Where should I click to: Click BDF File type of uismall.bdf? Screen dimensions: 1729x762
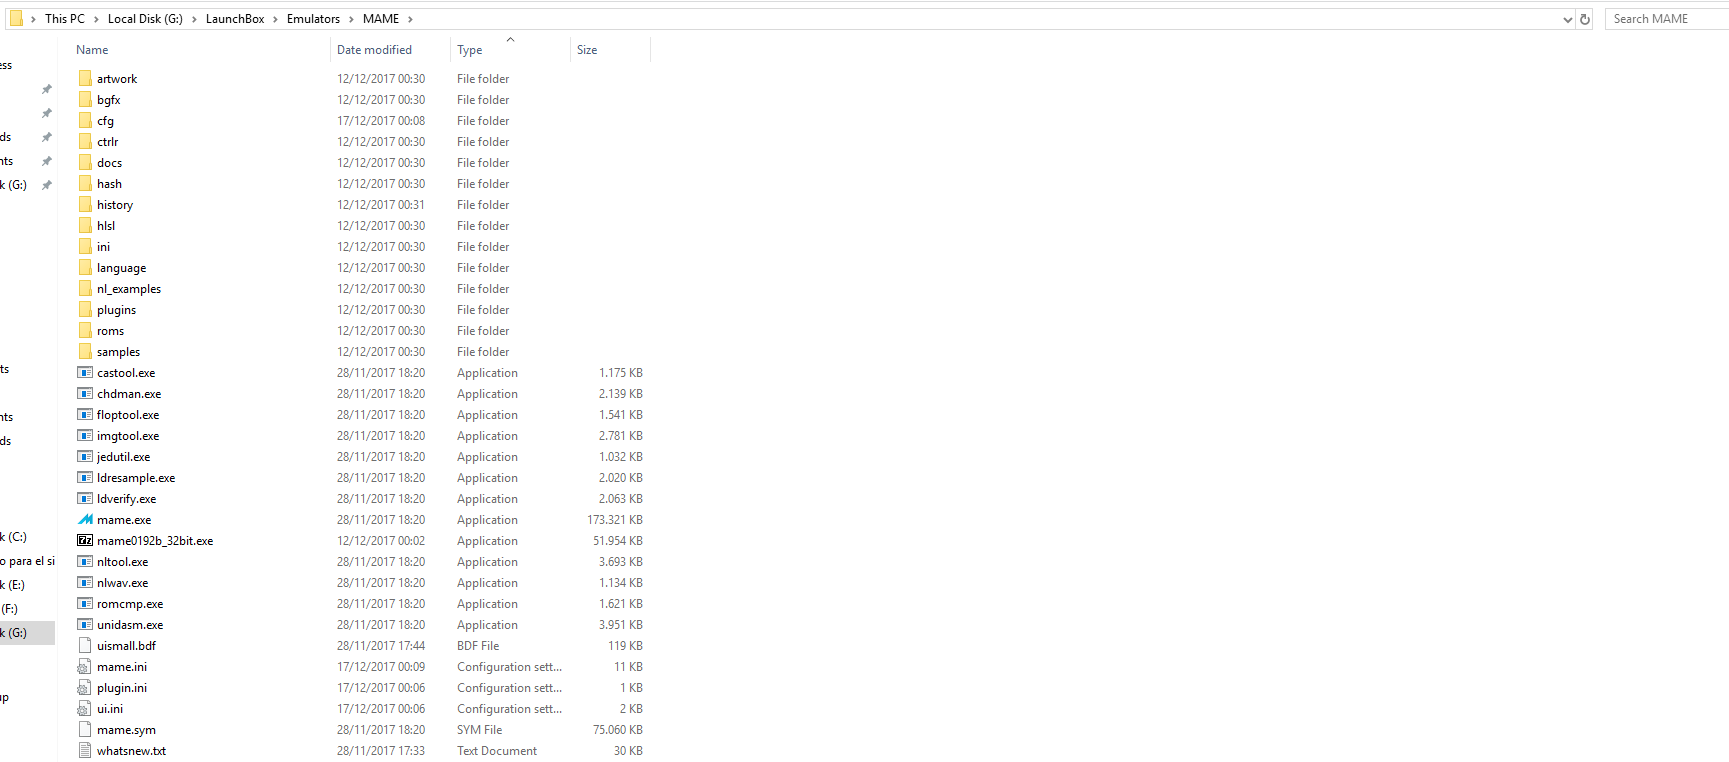click(478, 645)
